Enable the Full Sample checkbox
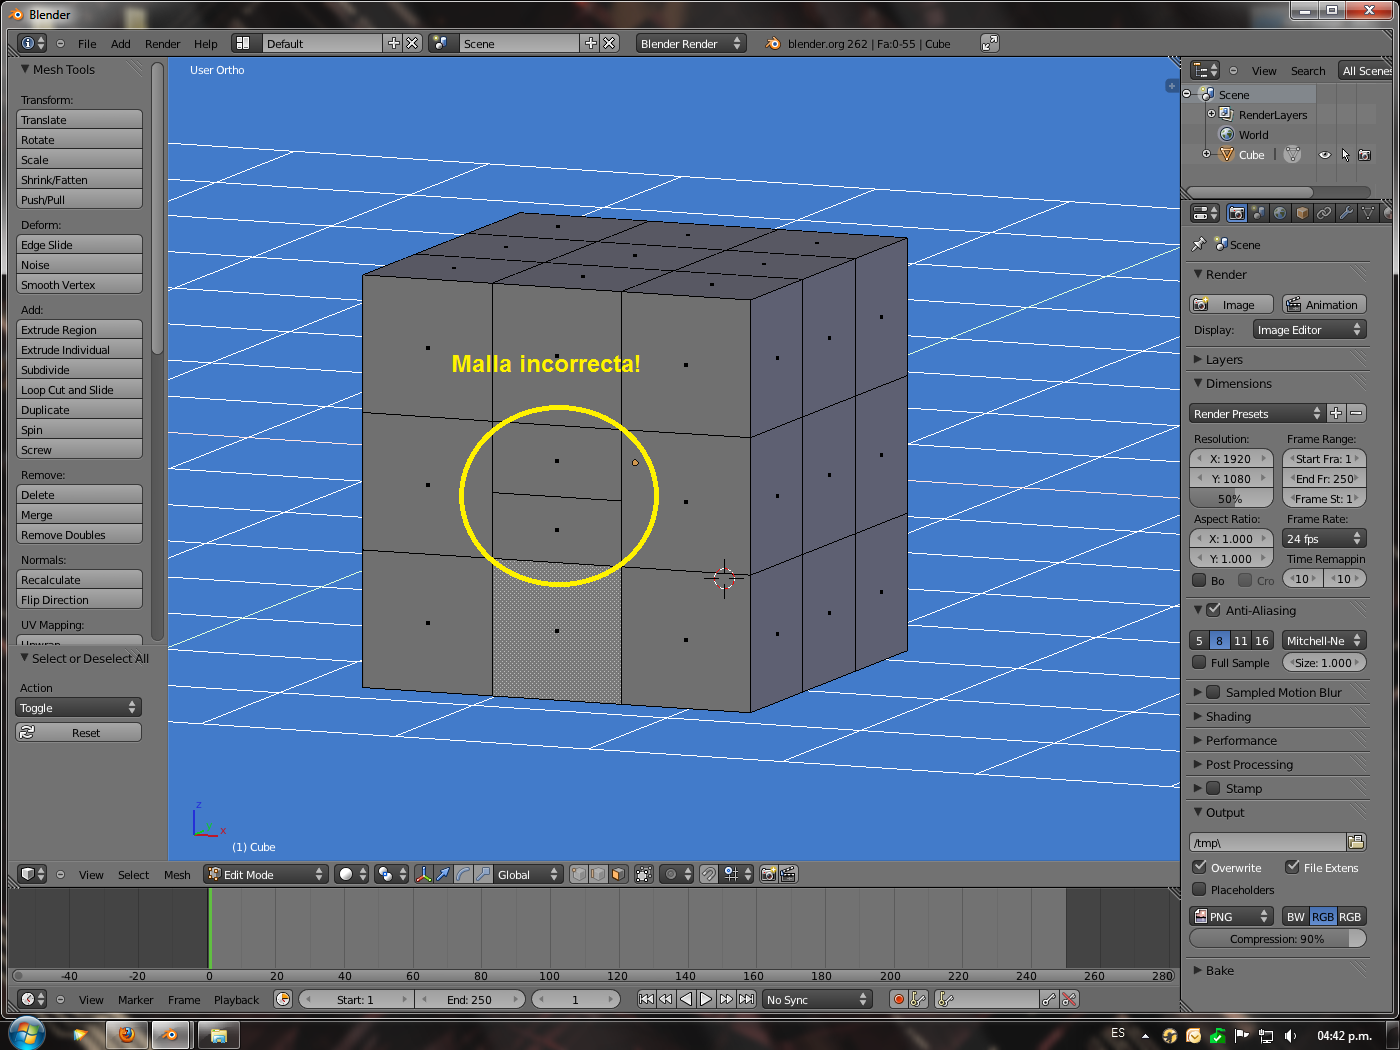This screenshot has height=1050, width=1400. coord(1199,662)
